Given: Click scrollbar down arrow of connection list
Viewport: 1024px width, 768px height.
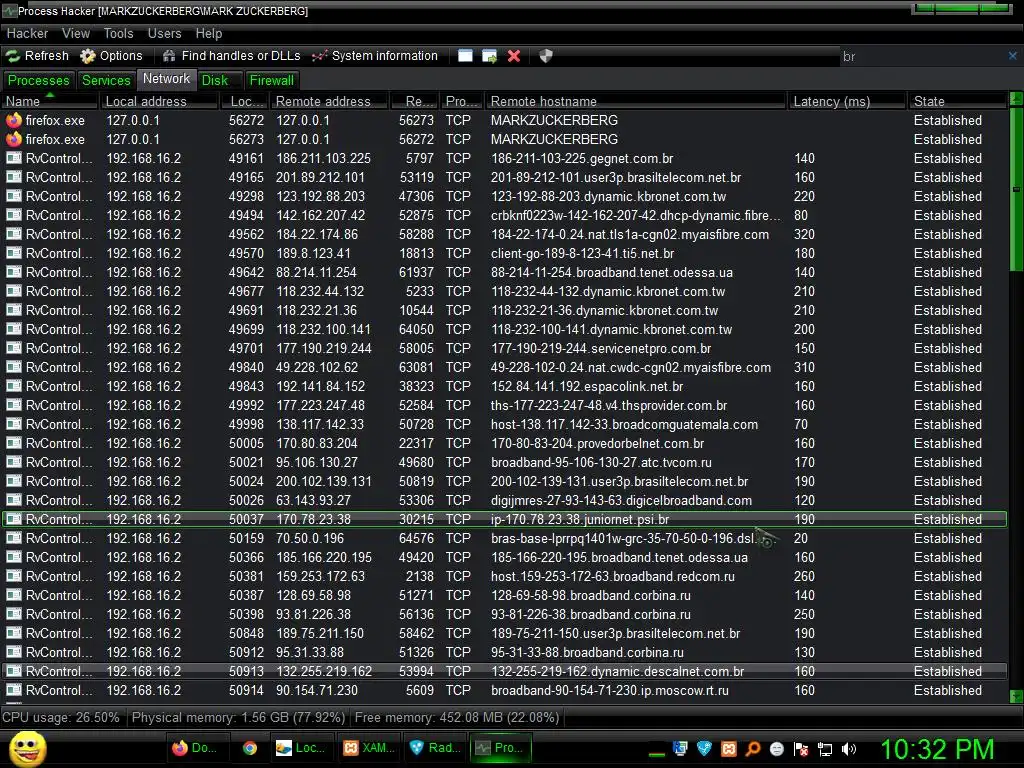Looking at the screenshot, I should [1016, 696].
